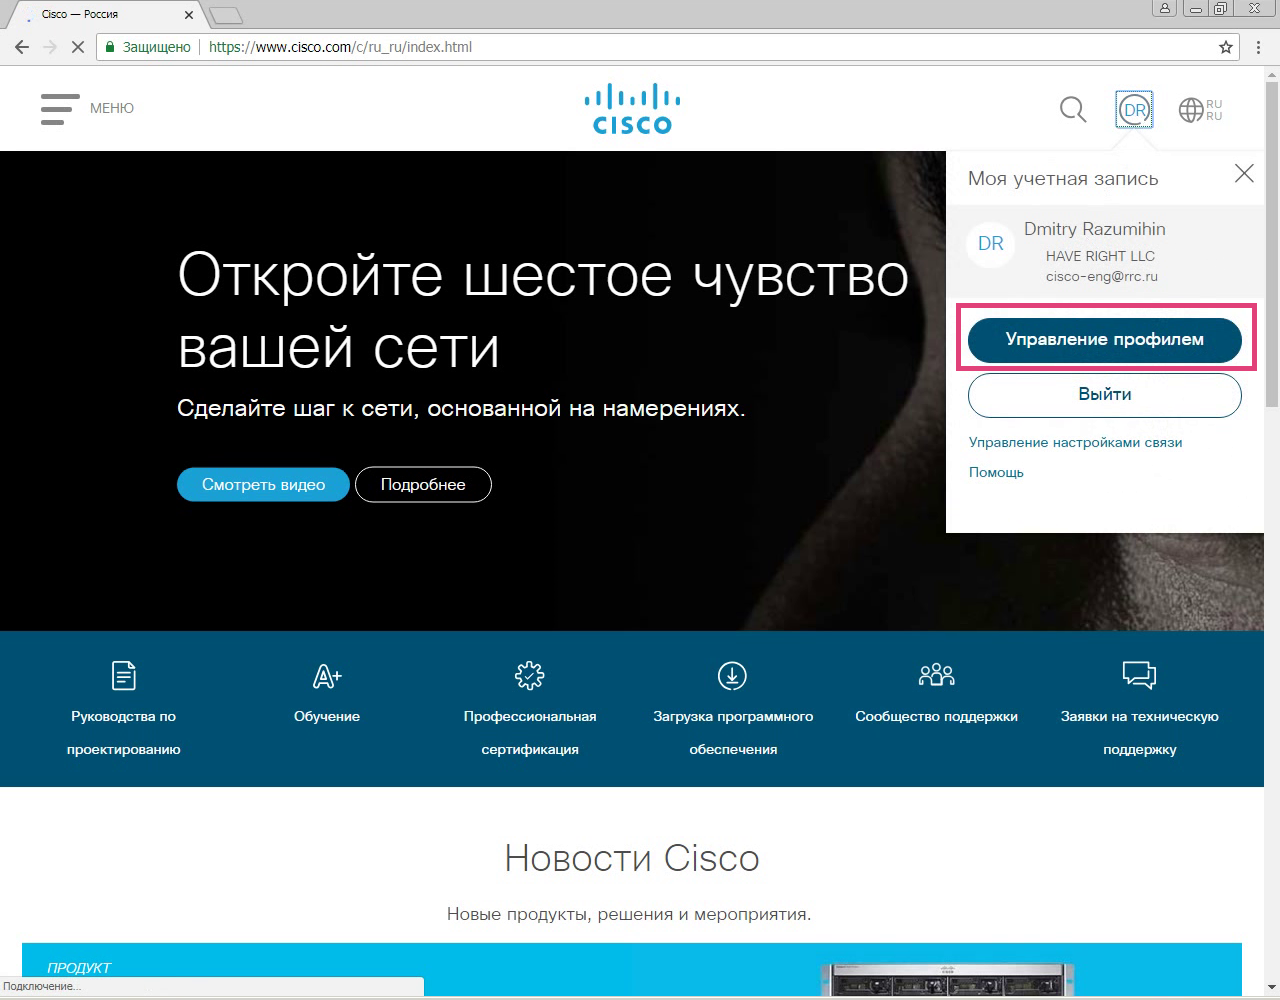The width and height of the screenshot is (1280, 1000).
Task: Click the DR avatar next to Dmitry Razumihin
Action: [x=991, y=244]
